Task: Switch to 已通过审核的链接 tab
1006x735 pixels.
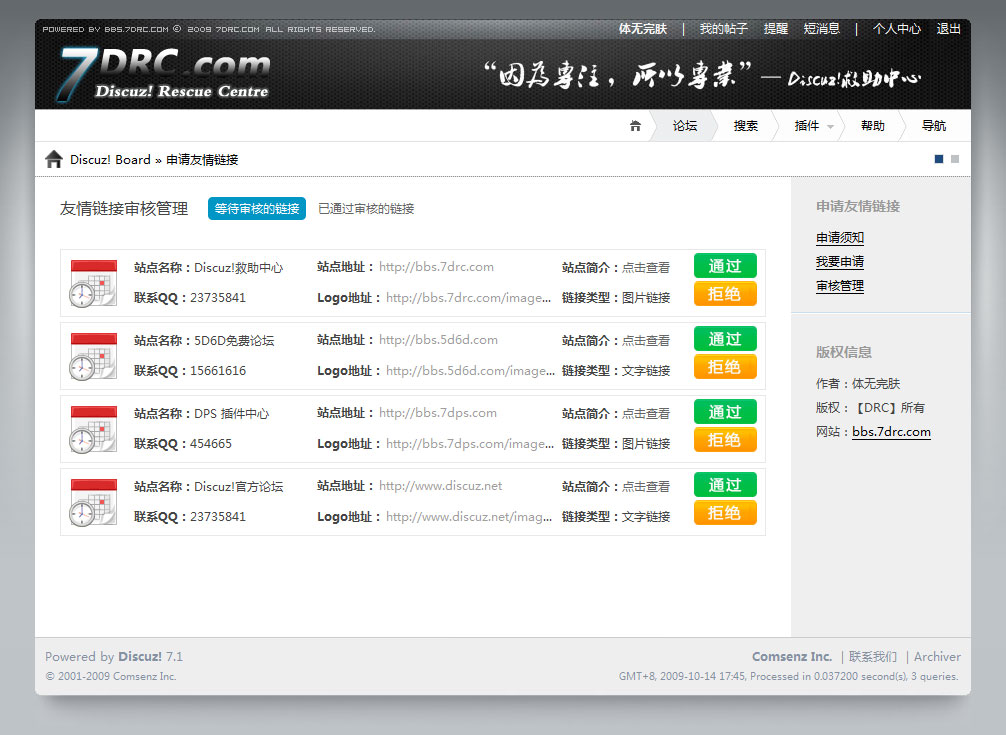Action: coord(366,208)
